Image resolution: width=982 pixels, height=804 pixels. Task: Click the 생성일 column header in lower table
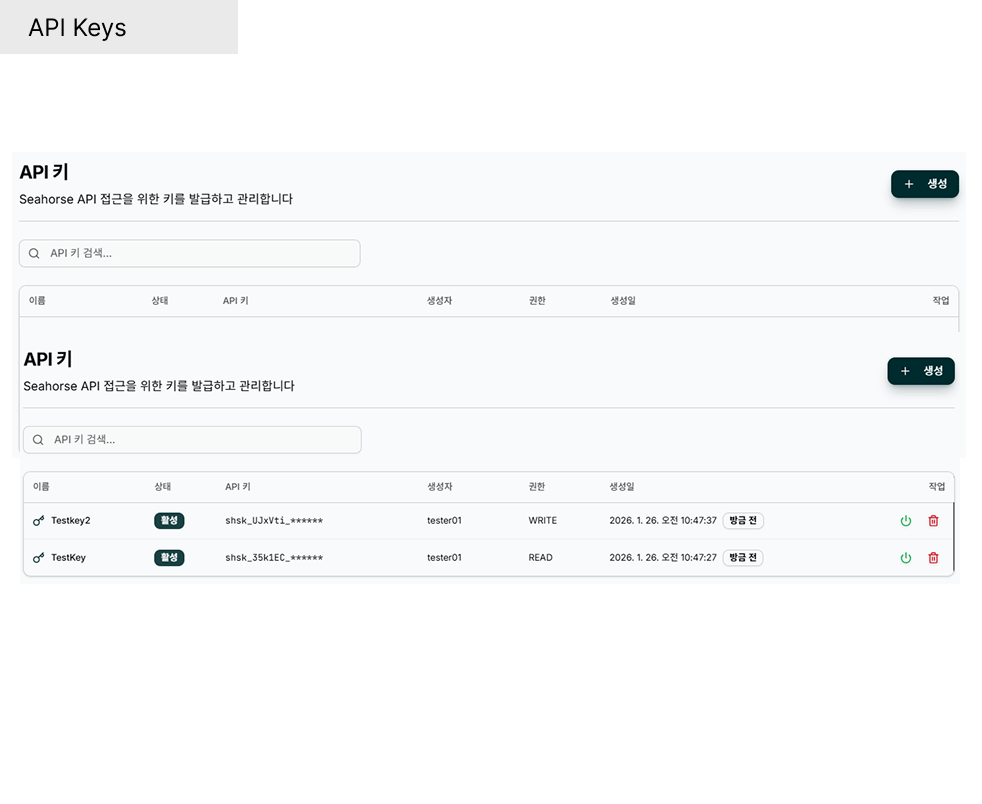[x=622, y=487]
